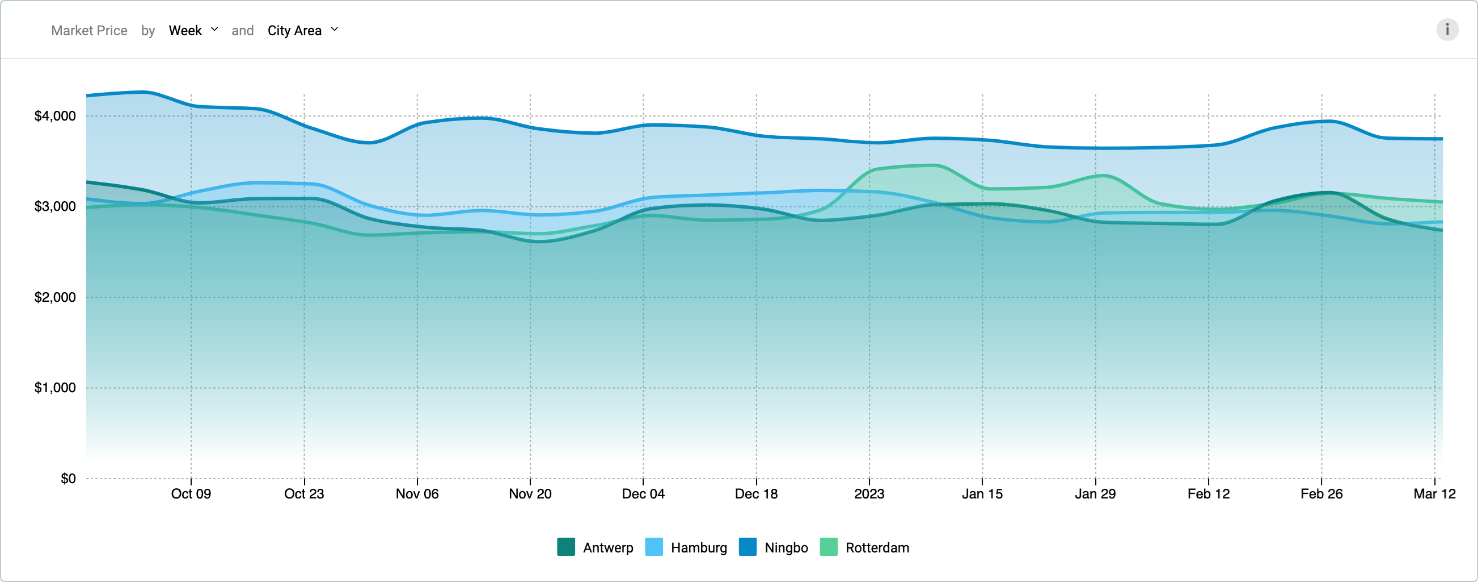This screenshot has width=1478, height=582.
Task: Hide the Ningbo series via its label
Action: [x=786, y=548]
